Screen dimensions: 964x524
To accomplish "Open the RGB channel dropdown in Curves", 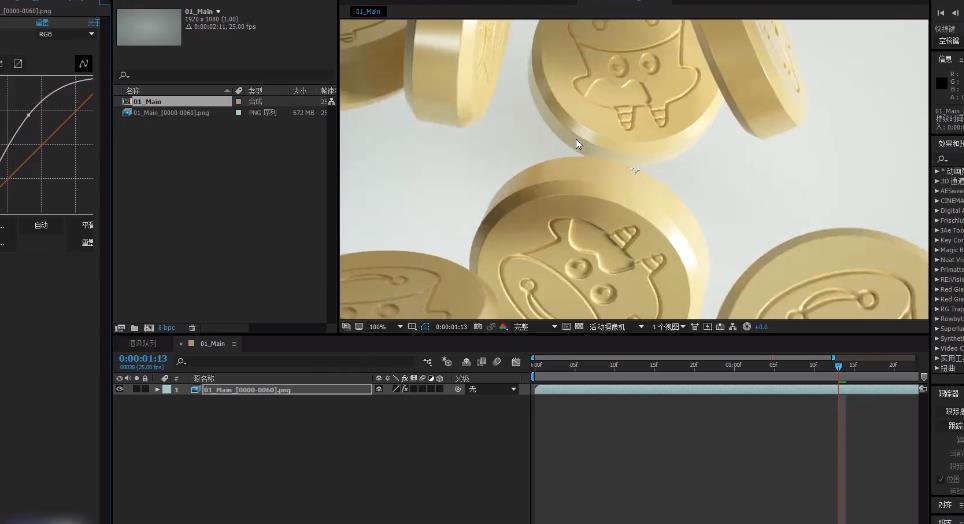I will click(66, 34).
